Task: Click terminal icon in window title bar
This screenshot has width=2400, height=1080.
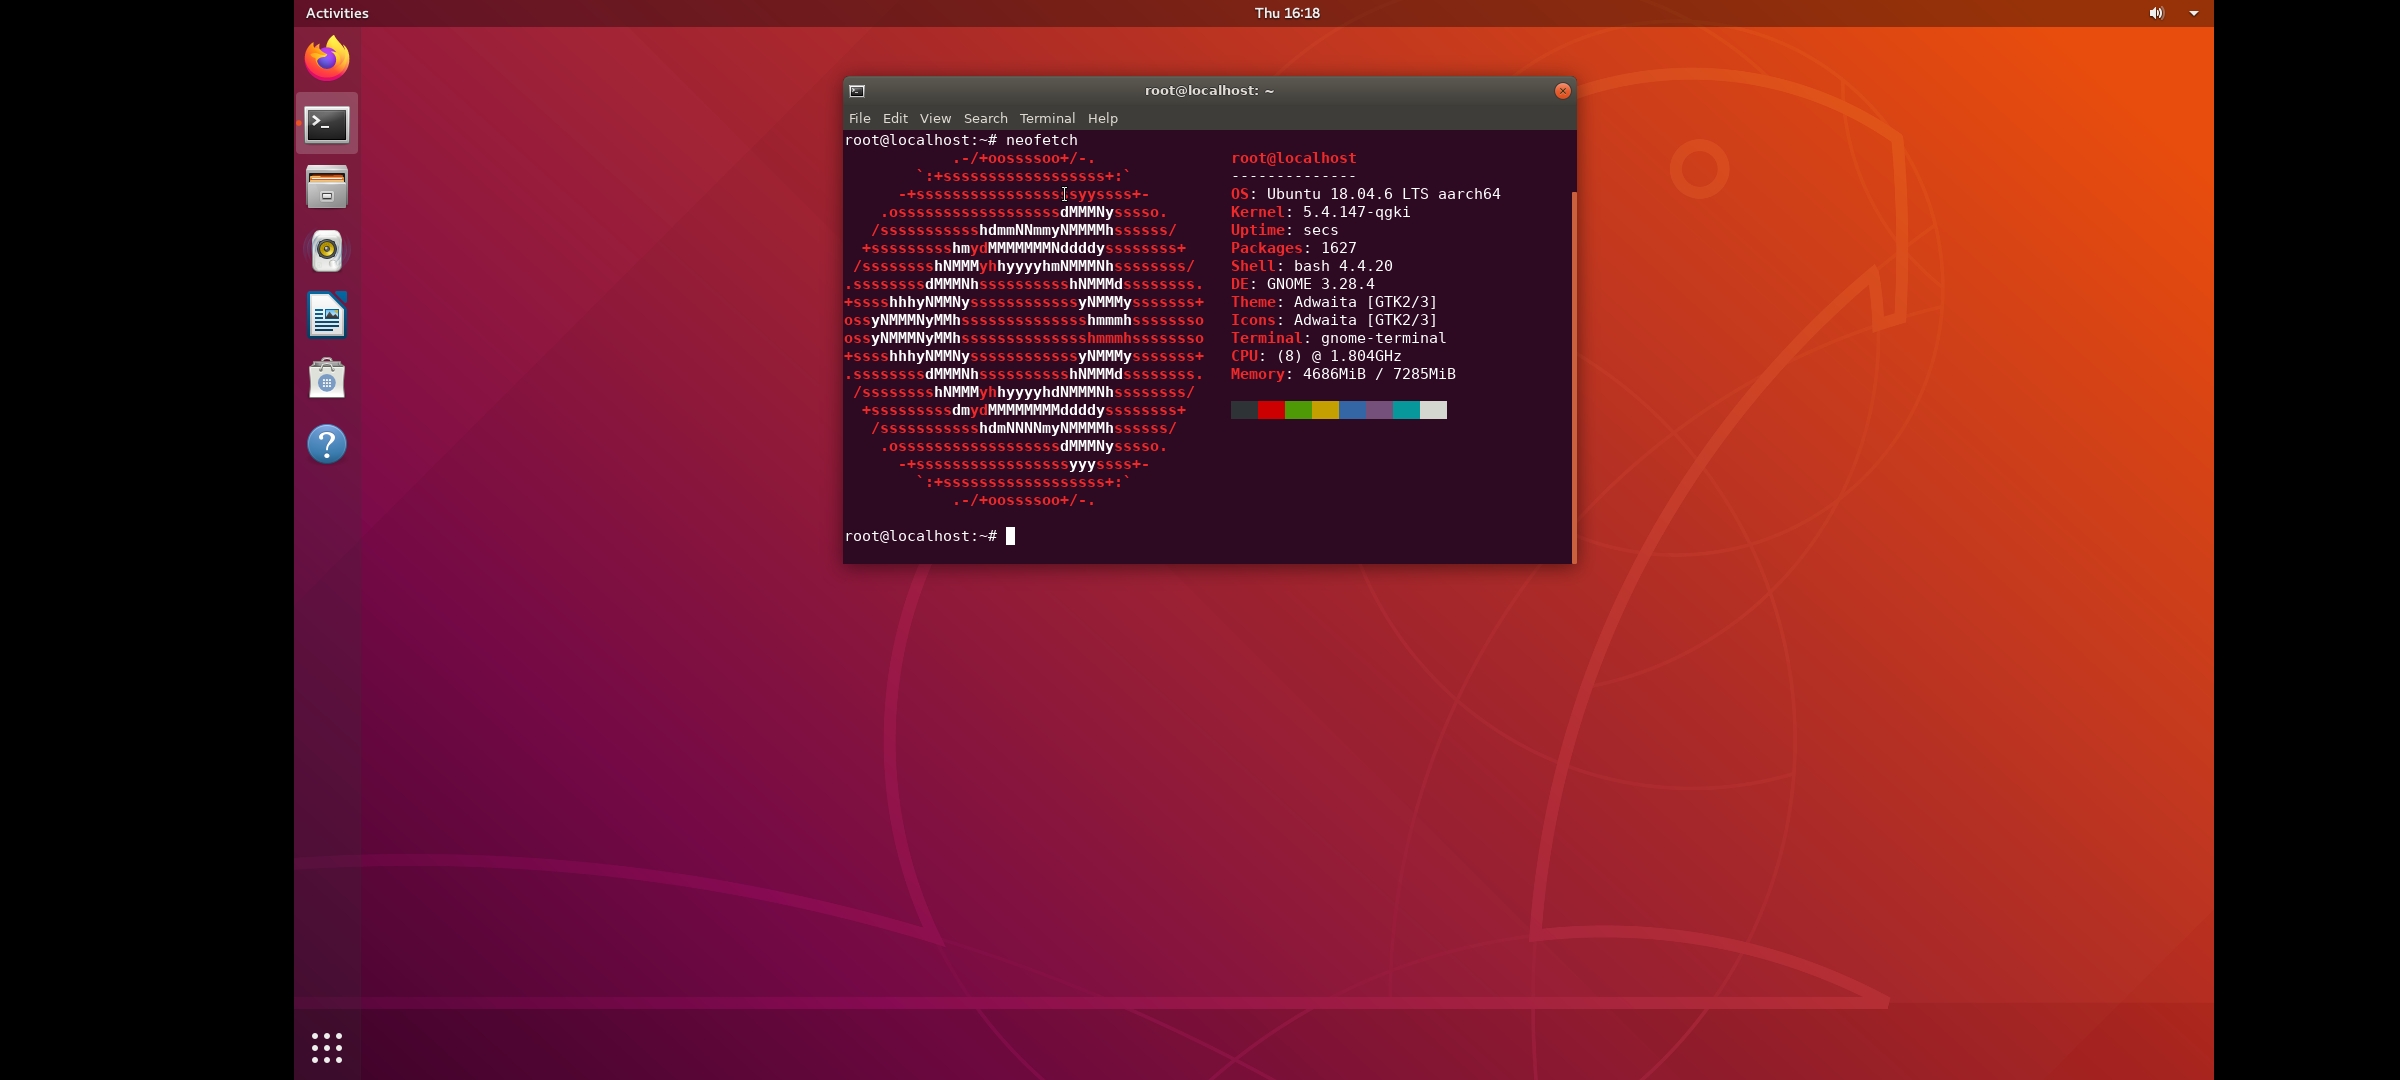Action: pos(857,91)
